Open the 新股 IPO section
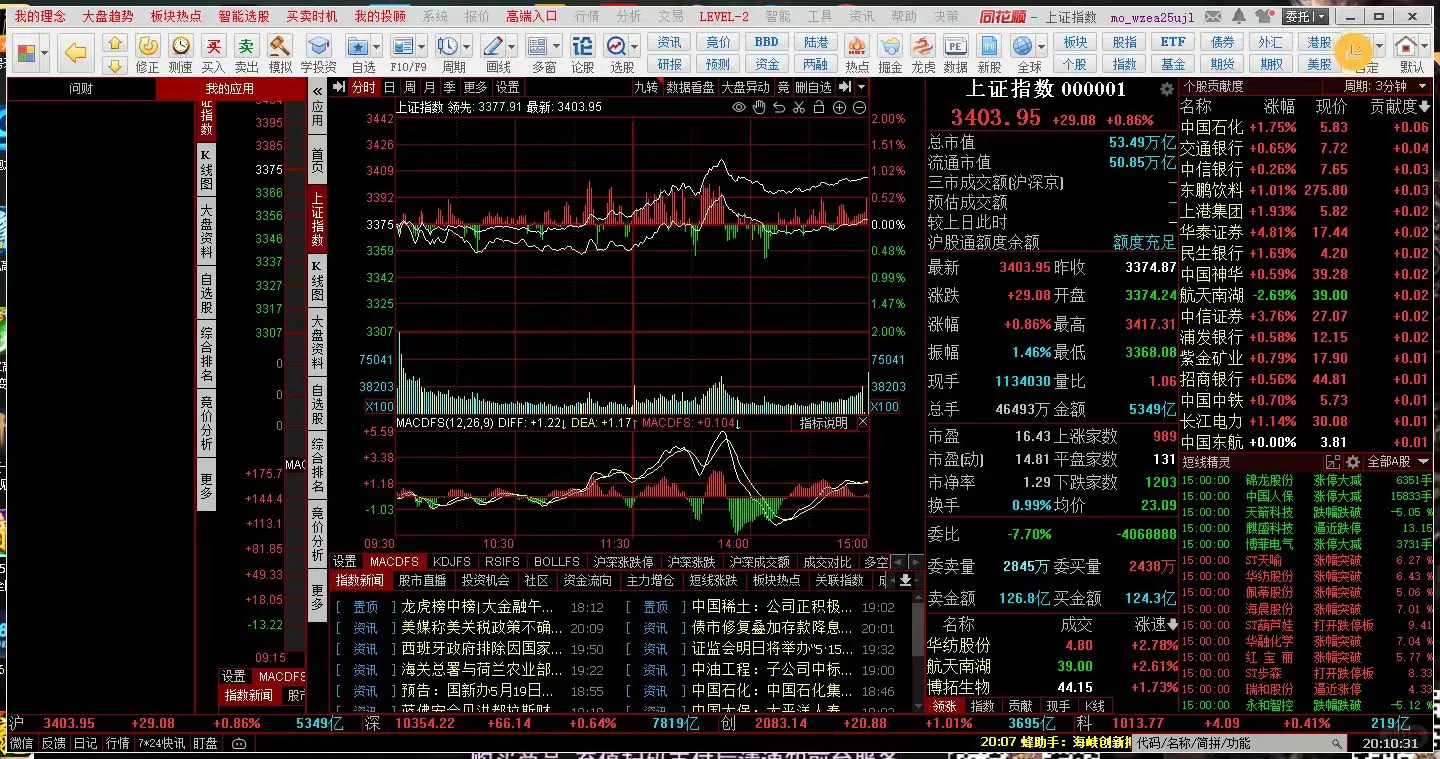This screenshot has width=1440, height=759. 988,48
